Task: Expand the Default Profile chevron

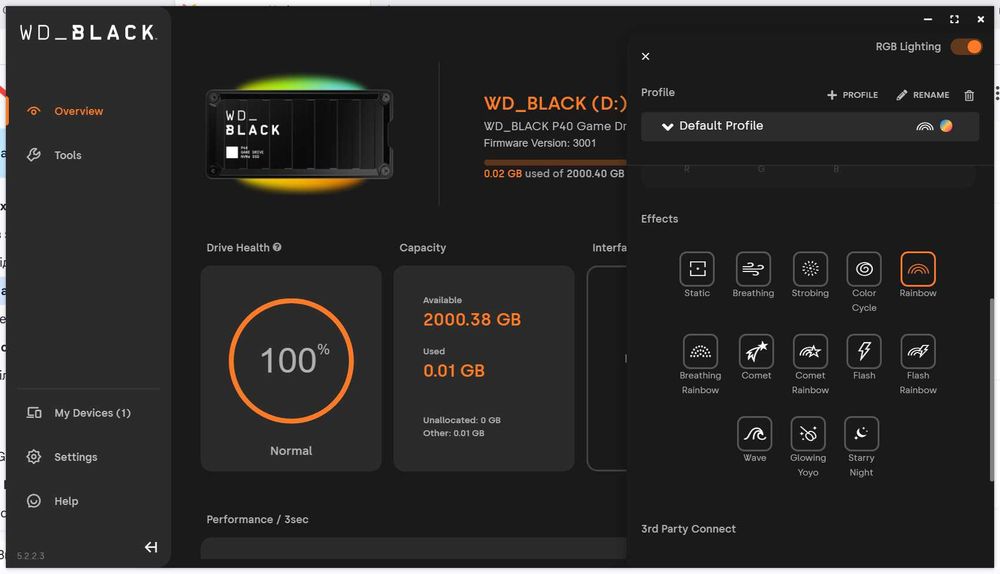Action: point(667,126)
